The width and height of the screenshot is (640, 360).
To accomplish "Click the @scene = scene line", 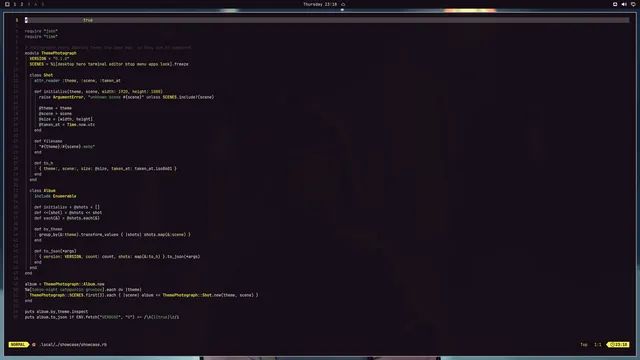I will pyautogui.click(x=55, y=113).
